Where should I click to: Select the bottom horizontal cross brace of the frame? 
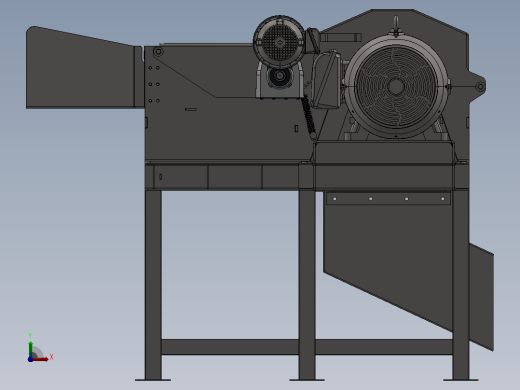307,347
